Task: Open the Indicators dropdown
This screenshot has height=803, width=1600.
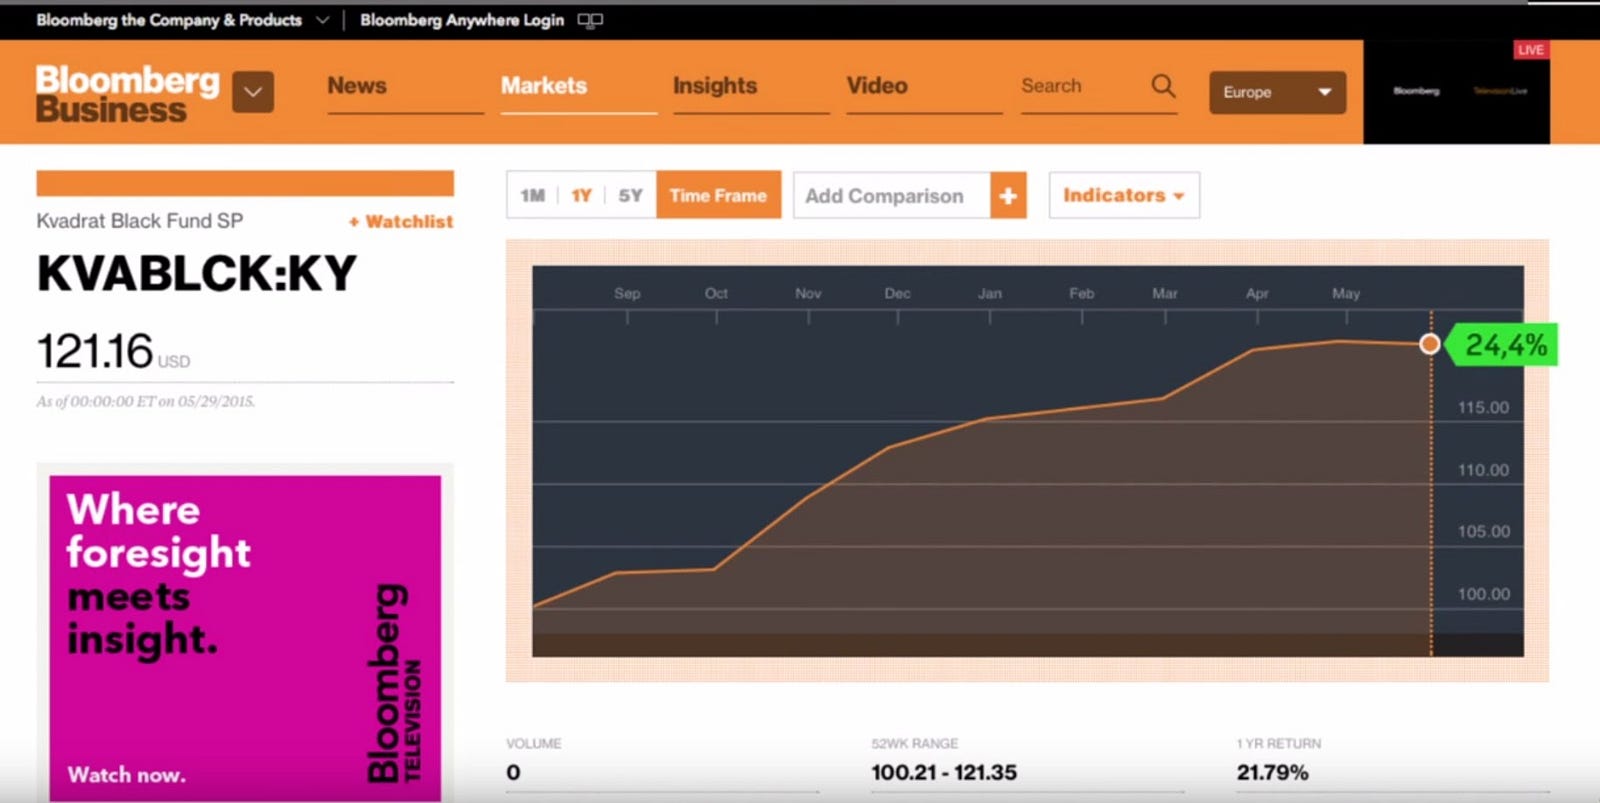Action: pos(1124,195)
